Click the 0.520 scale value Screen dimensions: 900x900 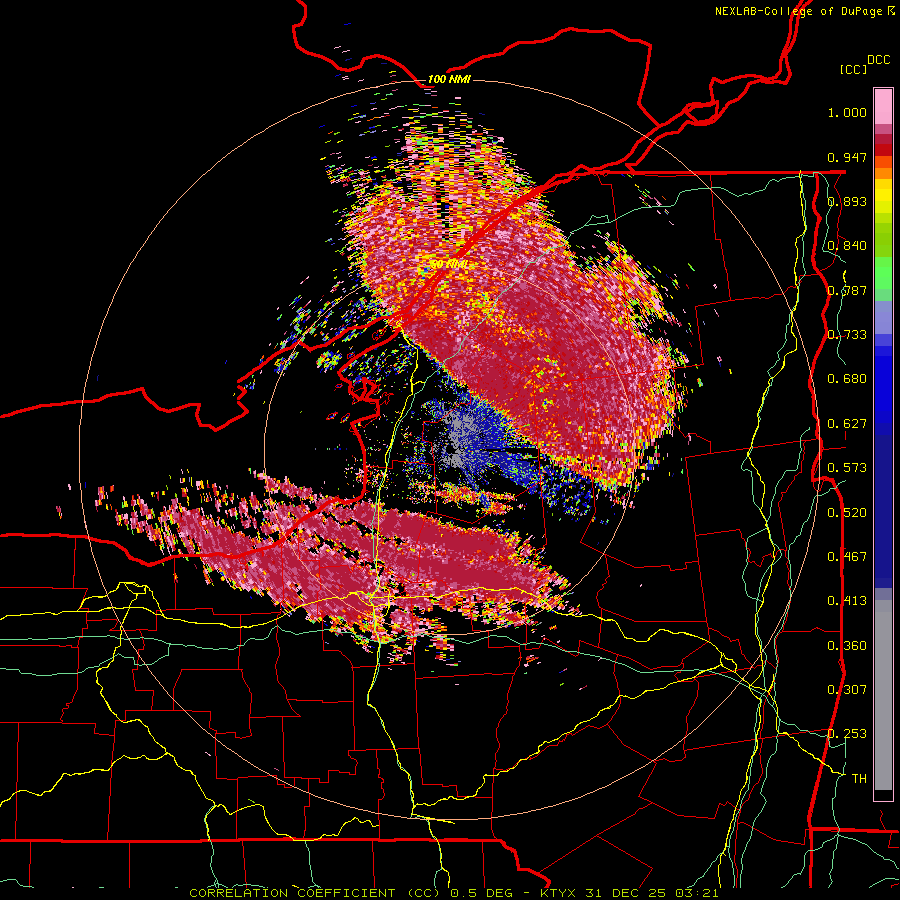[x=847, y=513]
